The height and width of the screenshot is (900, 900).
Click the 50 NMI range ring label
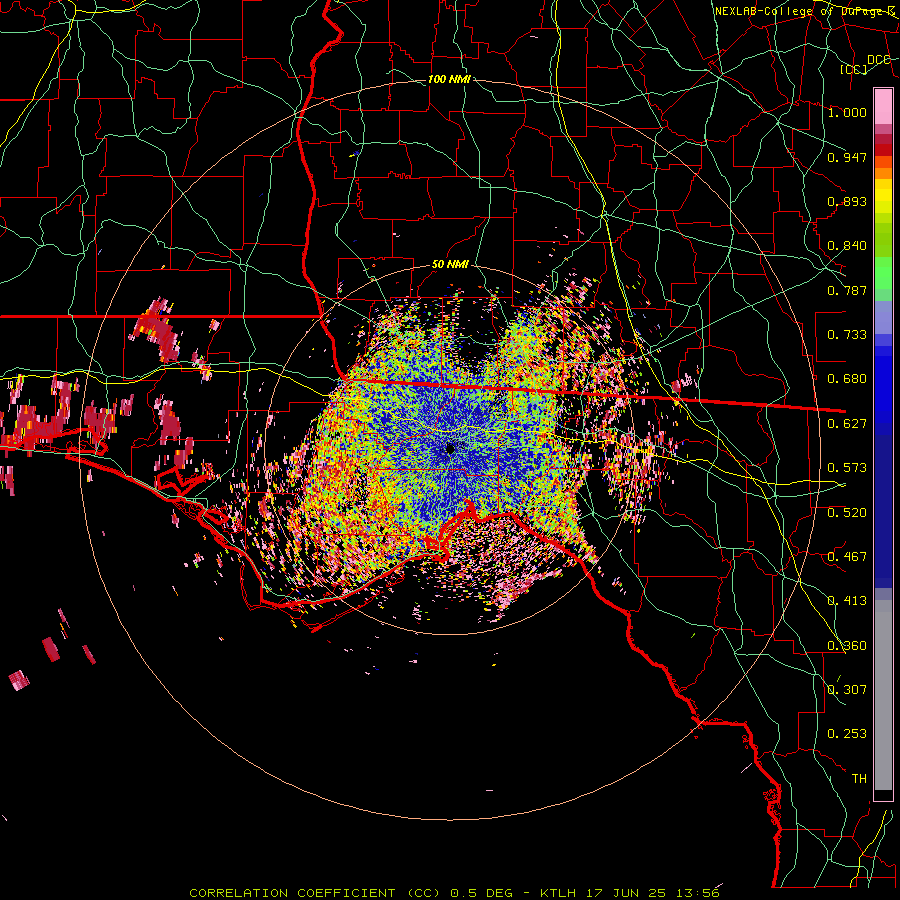(450, 264)
